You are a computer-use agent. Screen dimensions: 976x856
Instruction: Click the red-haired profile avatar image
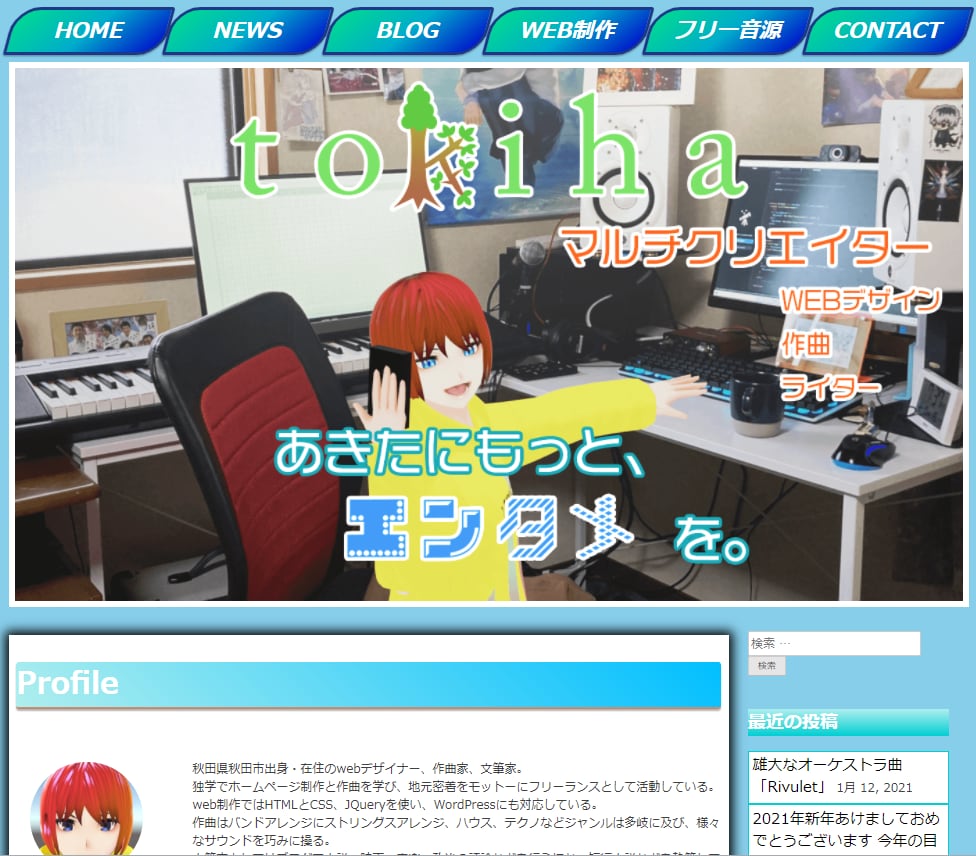point(86,809)
